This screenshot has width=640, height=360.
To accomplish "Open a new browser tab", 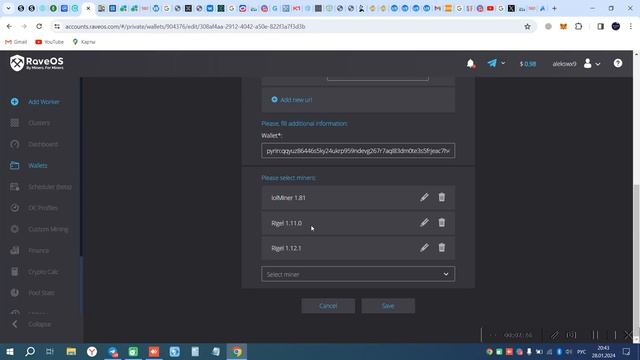I will [554, 8].
